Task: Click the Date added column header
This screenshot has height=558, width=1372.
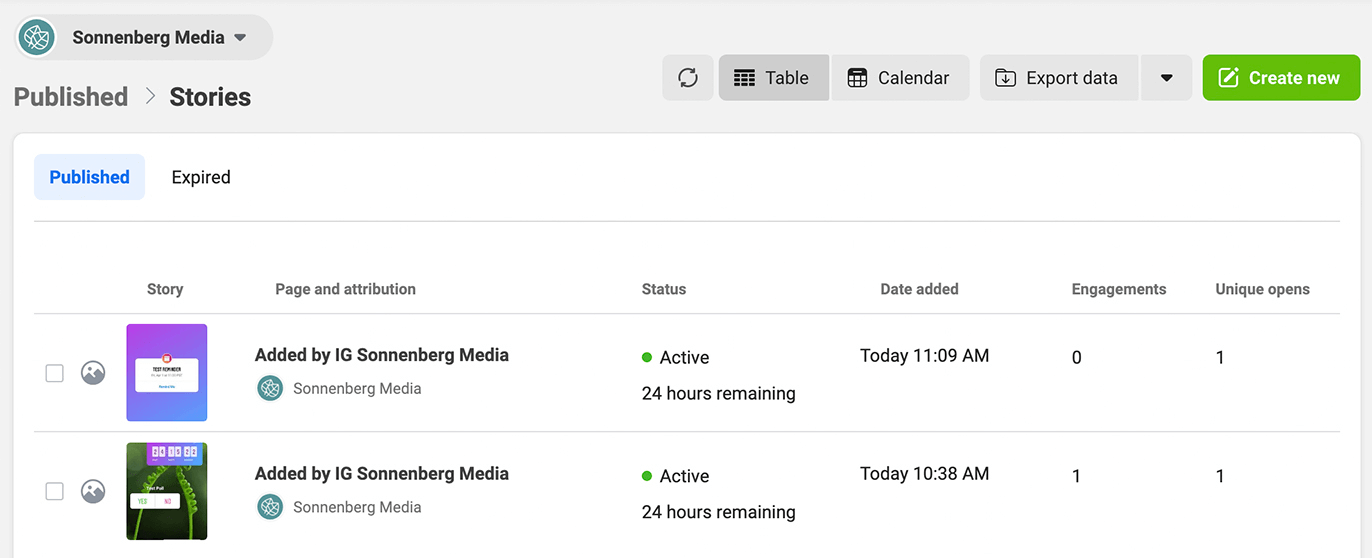Action: click(919, 289)
